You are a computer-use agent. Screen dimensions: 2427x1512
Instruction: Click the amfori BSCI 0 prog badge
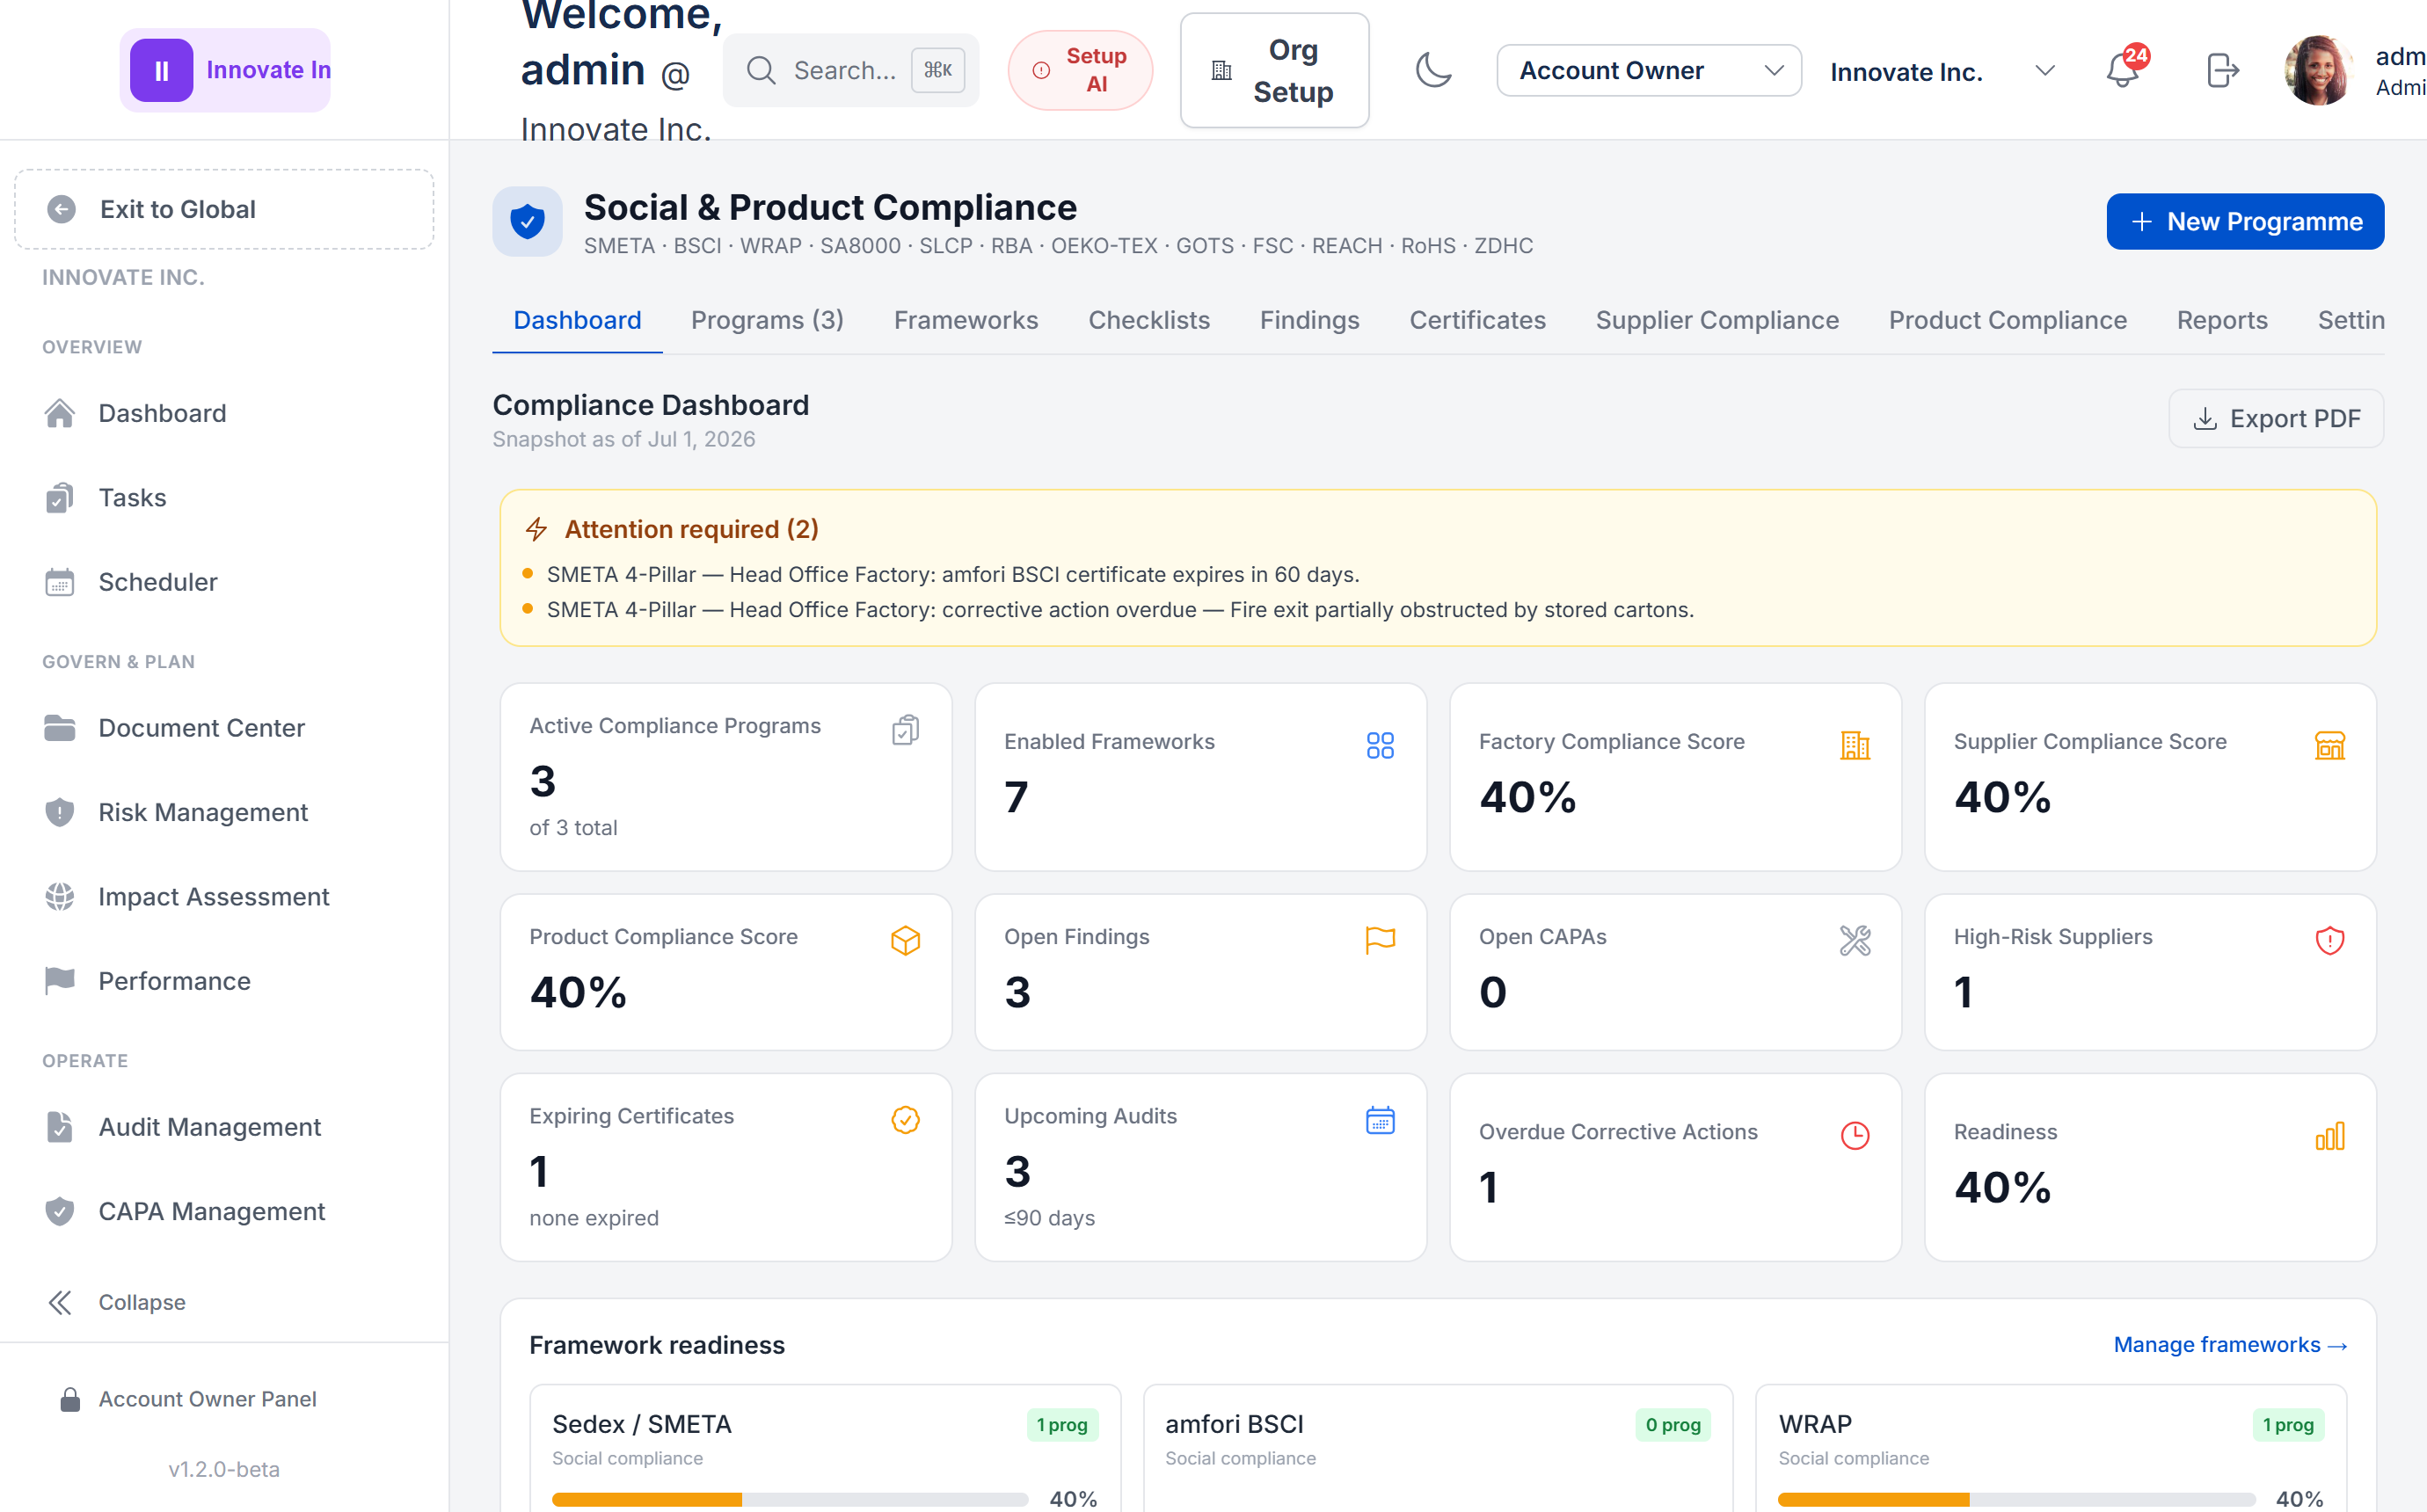click(x=1673, y=1425)
